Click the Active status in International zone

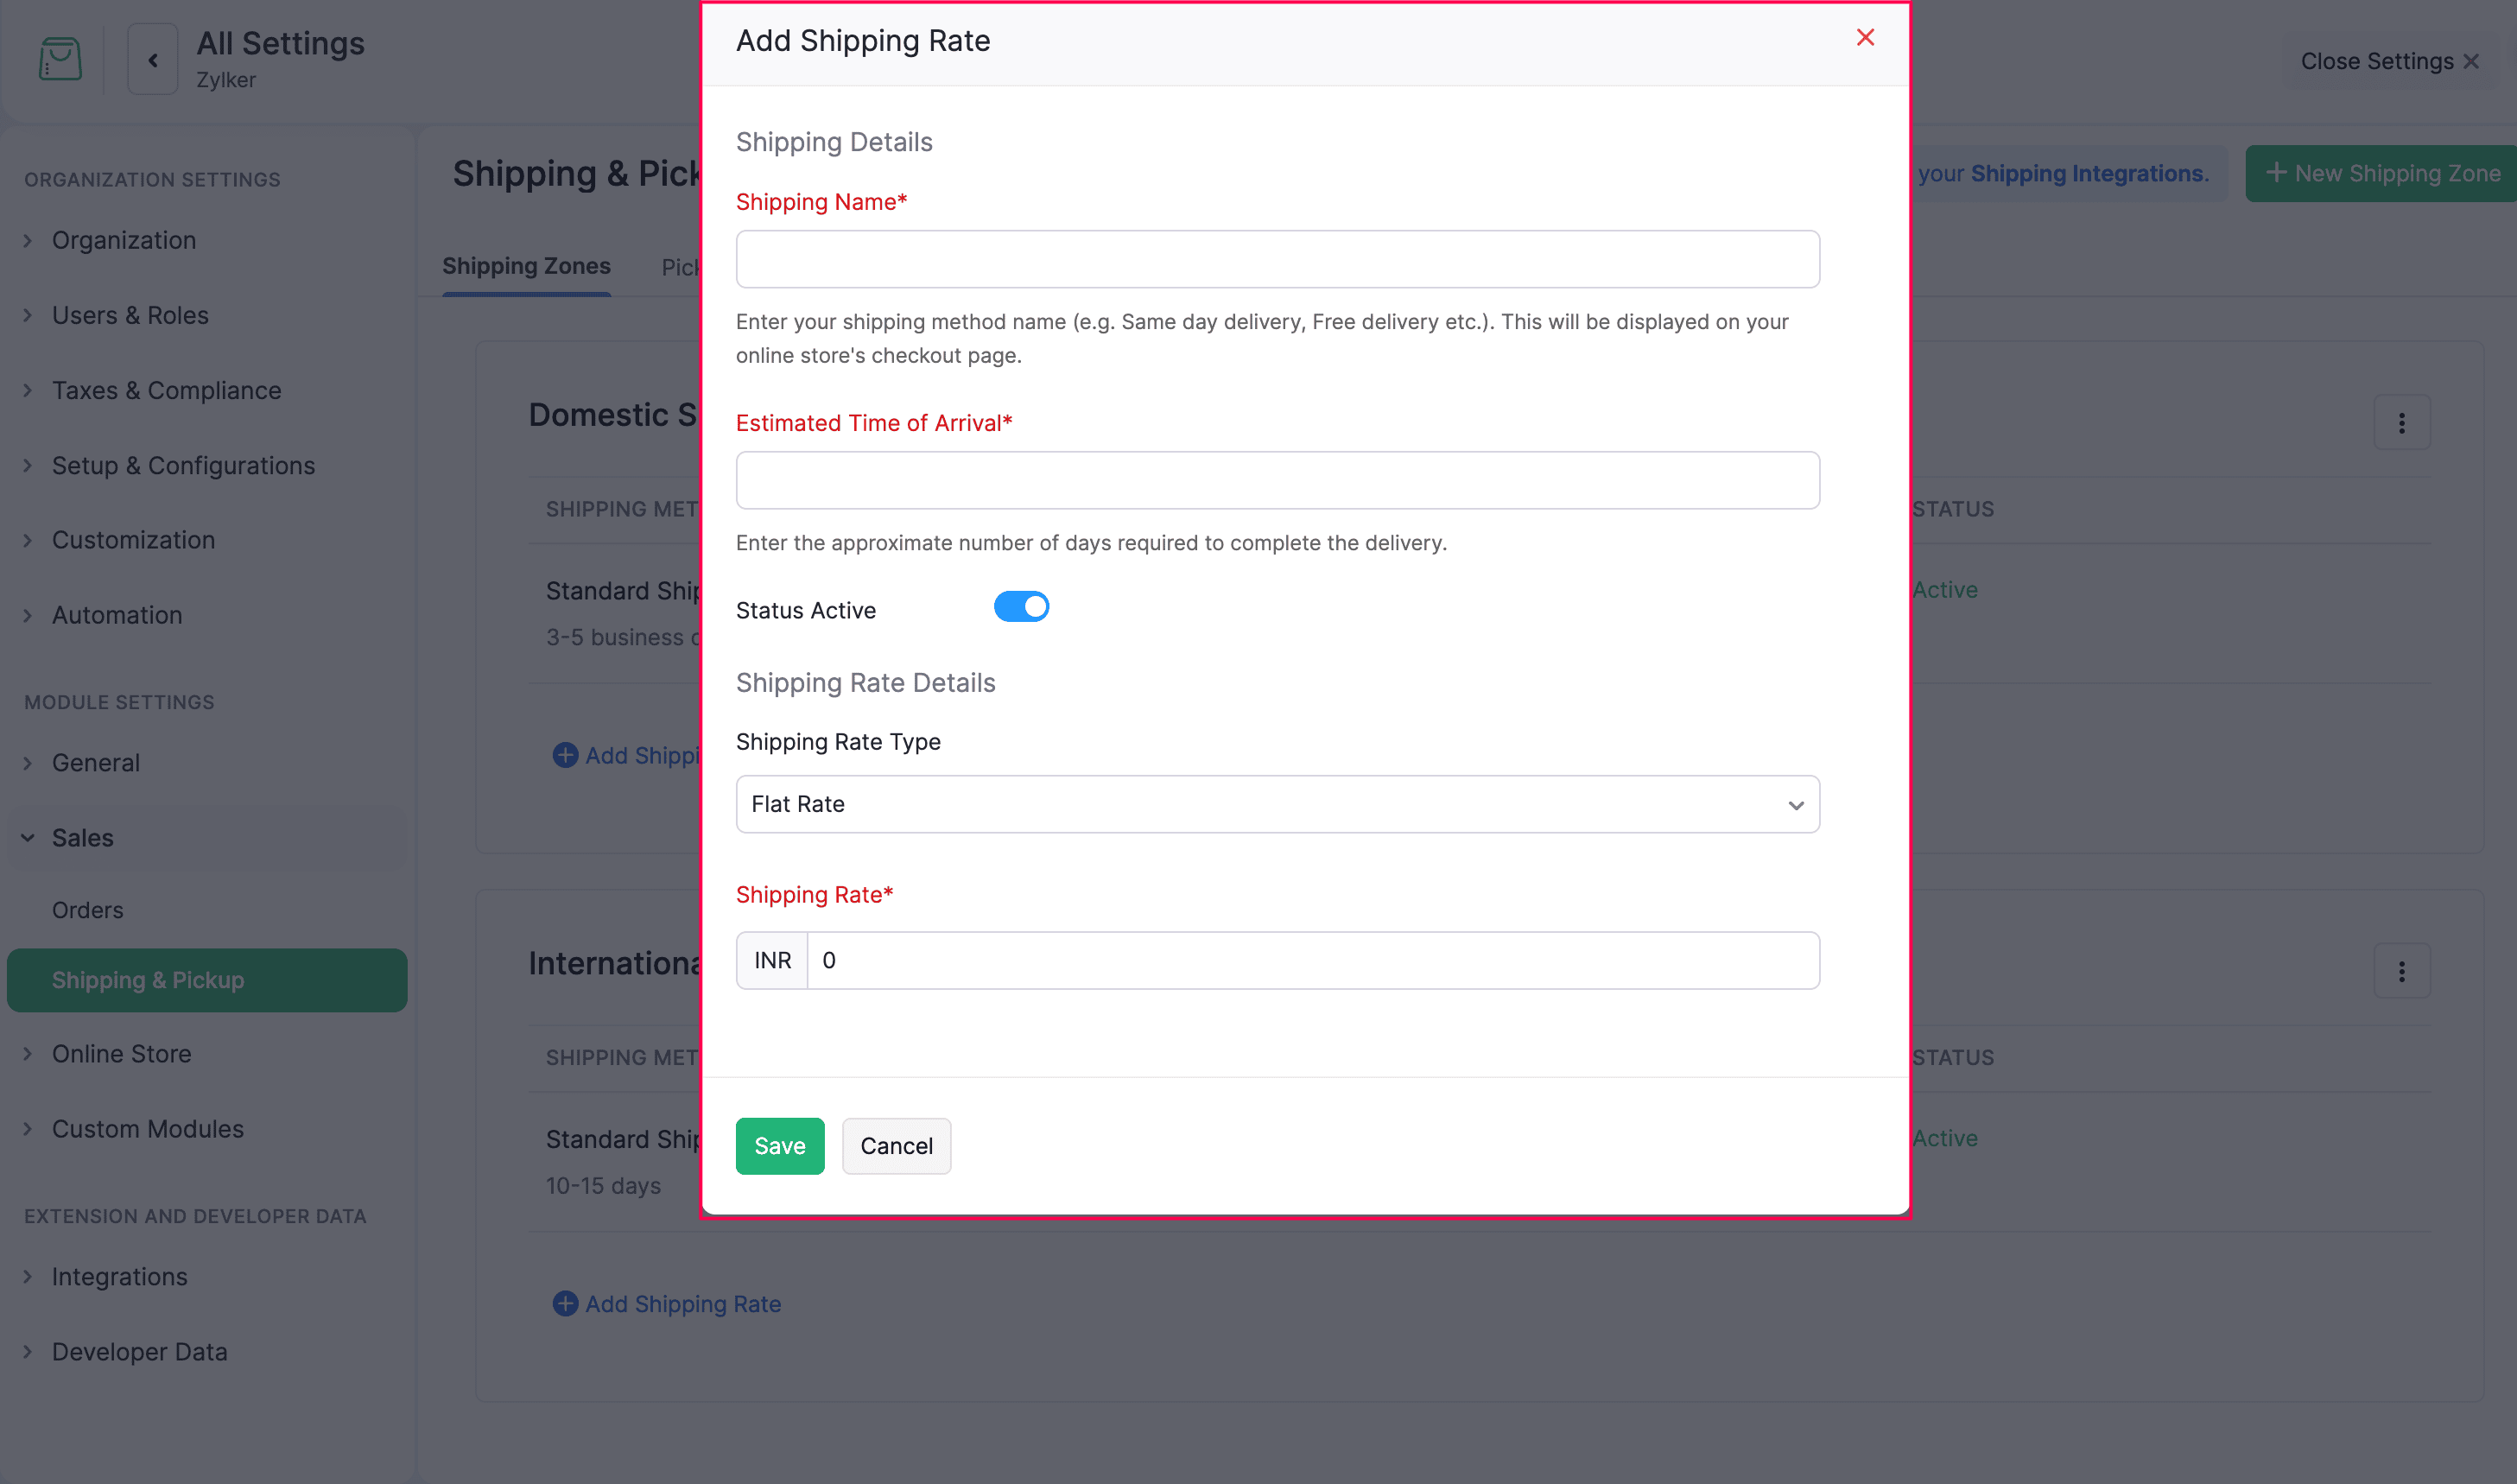pyautogui.click(x=1945, y=1139)
